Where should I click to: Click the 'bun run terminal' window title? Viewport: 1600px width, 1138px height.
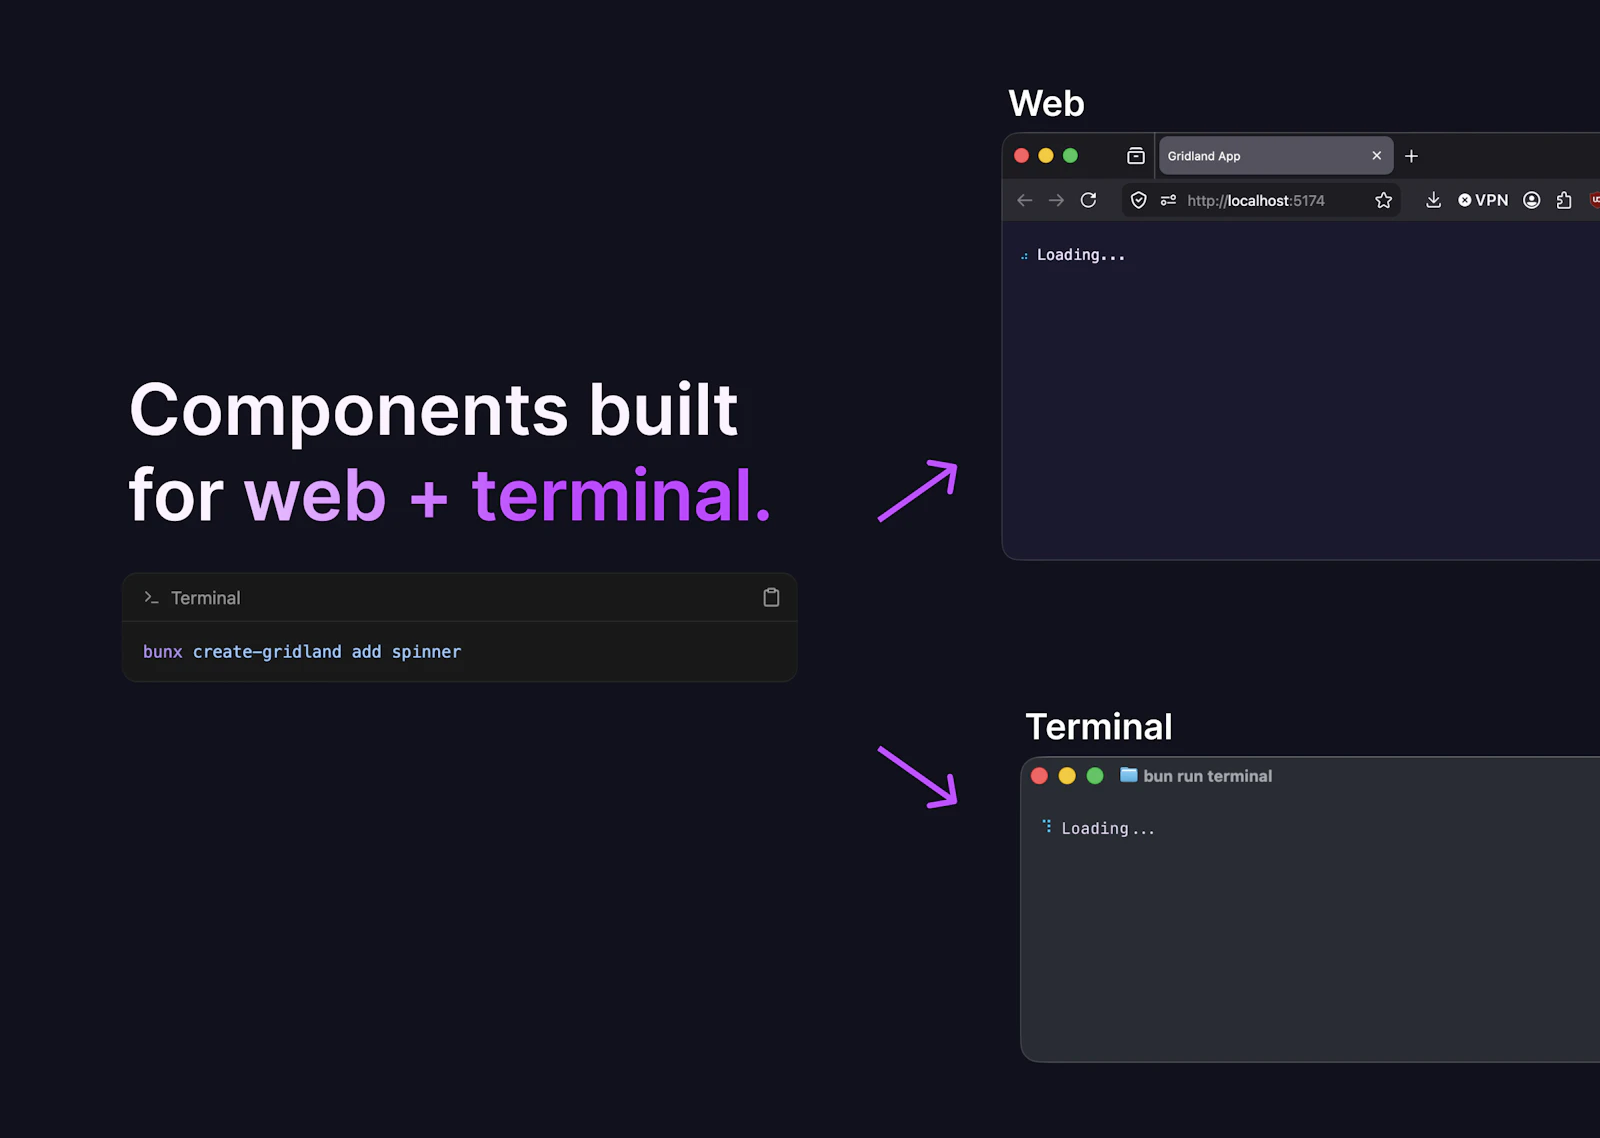(1207, 776)
